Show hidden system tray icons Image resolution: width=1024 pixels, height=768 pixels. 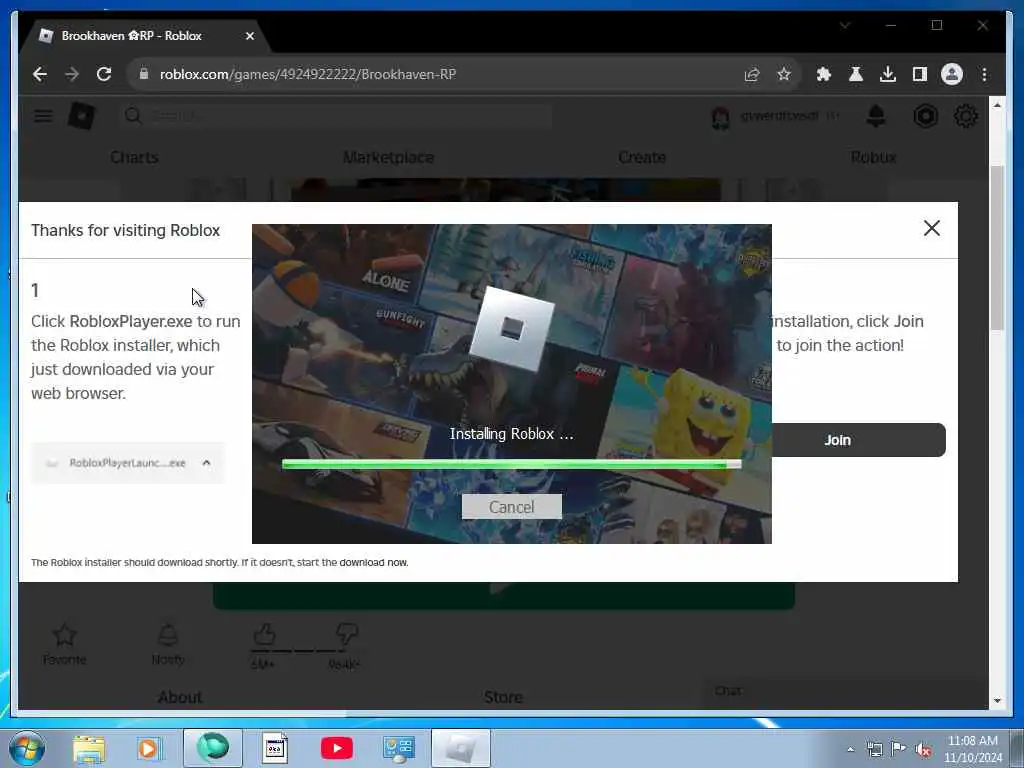[850, 749]
